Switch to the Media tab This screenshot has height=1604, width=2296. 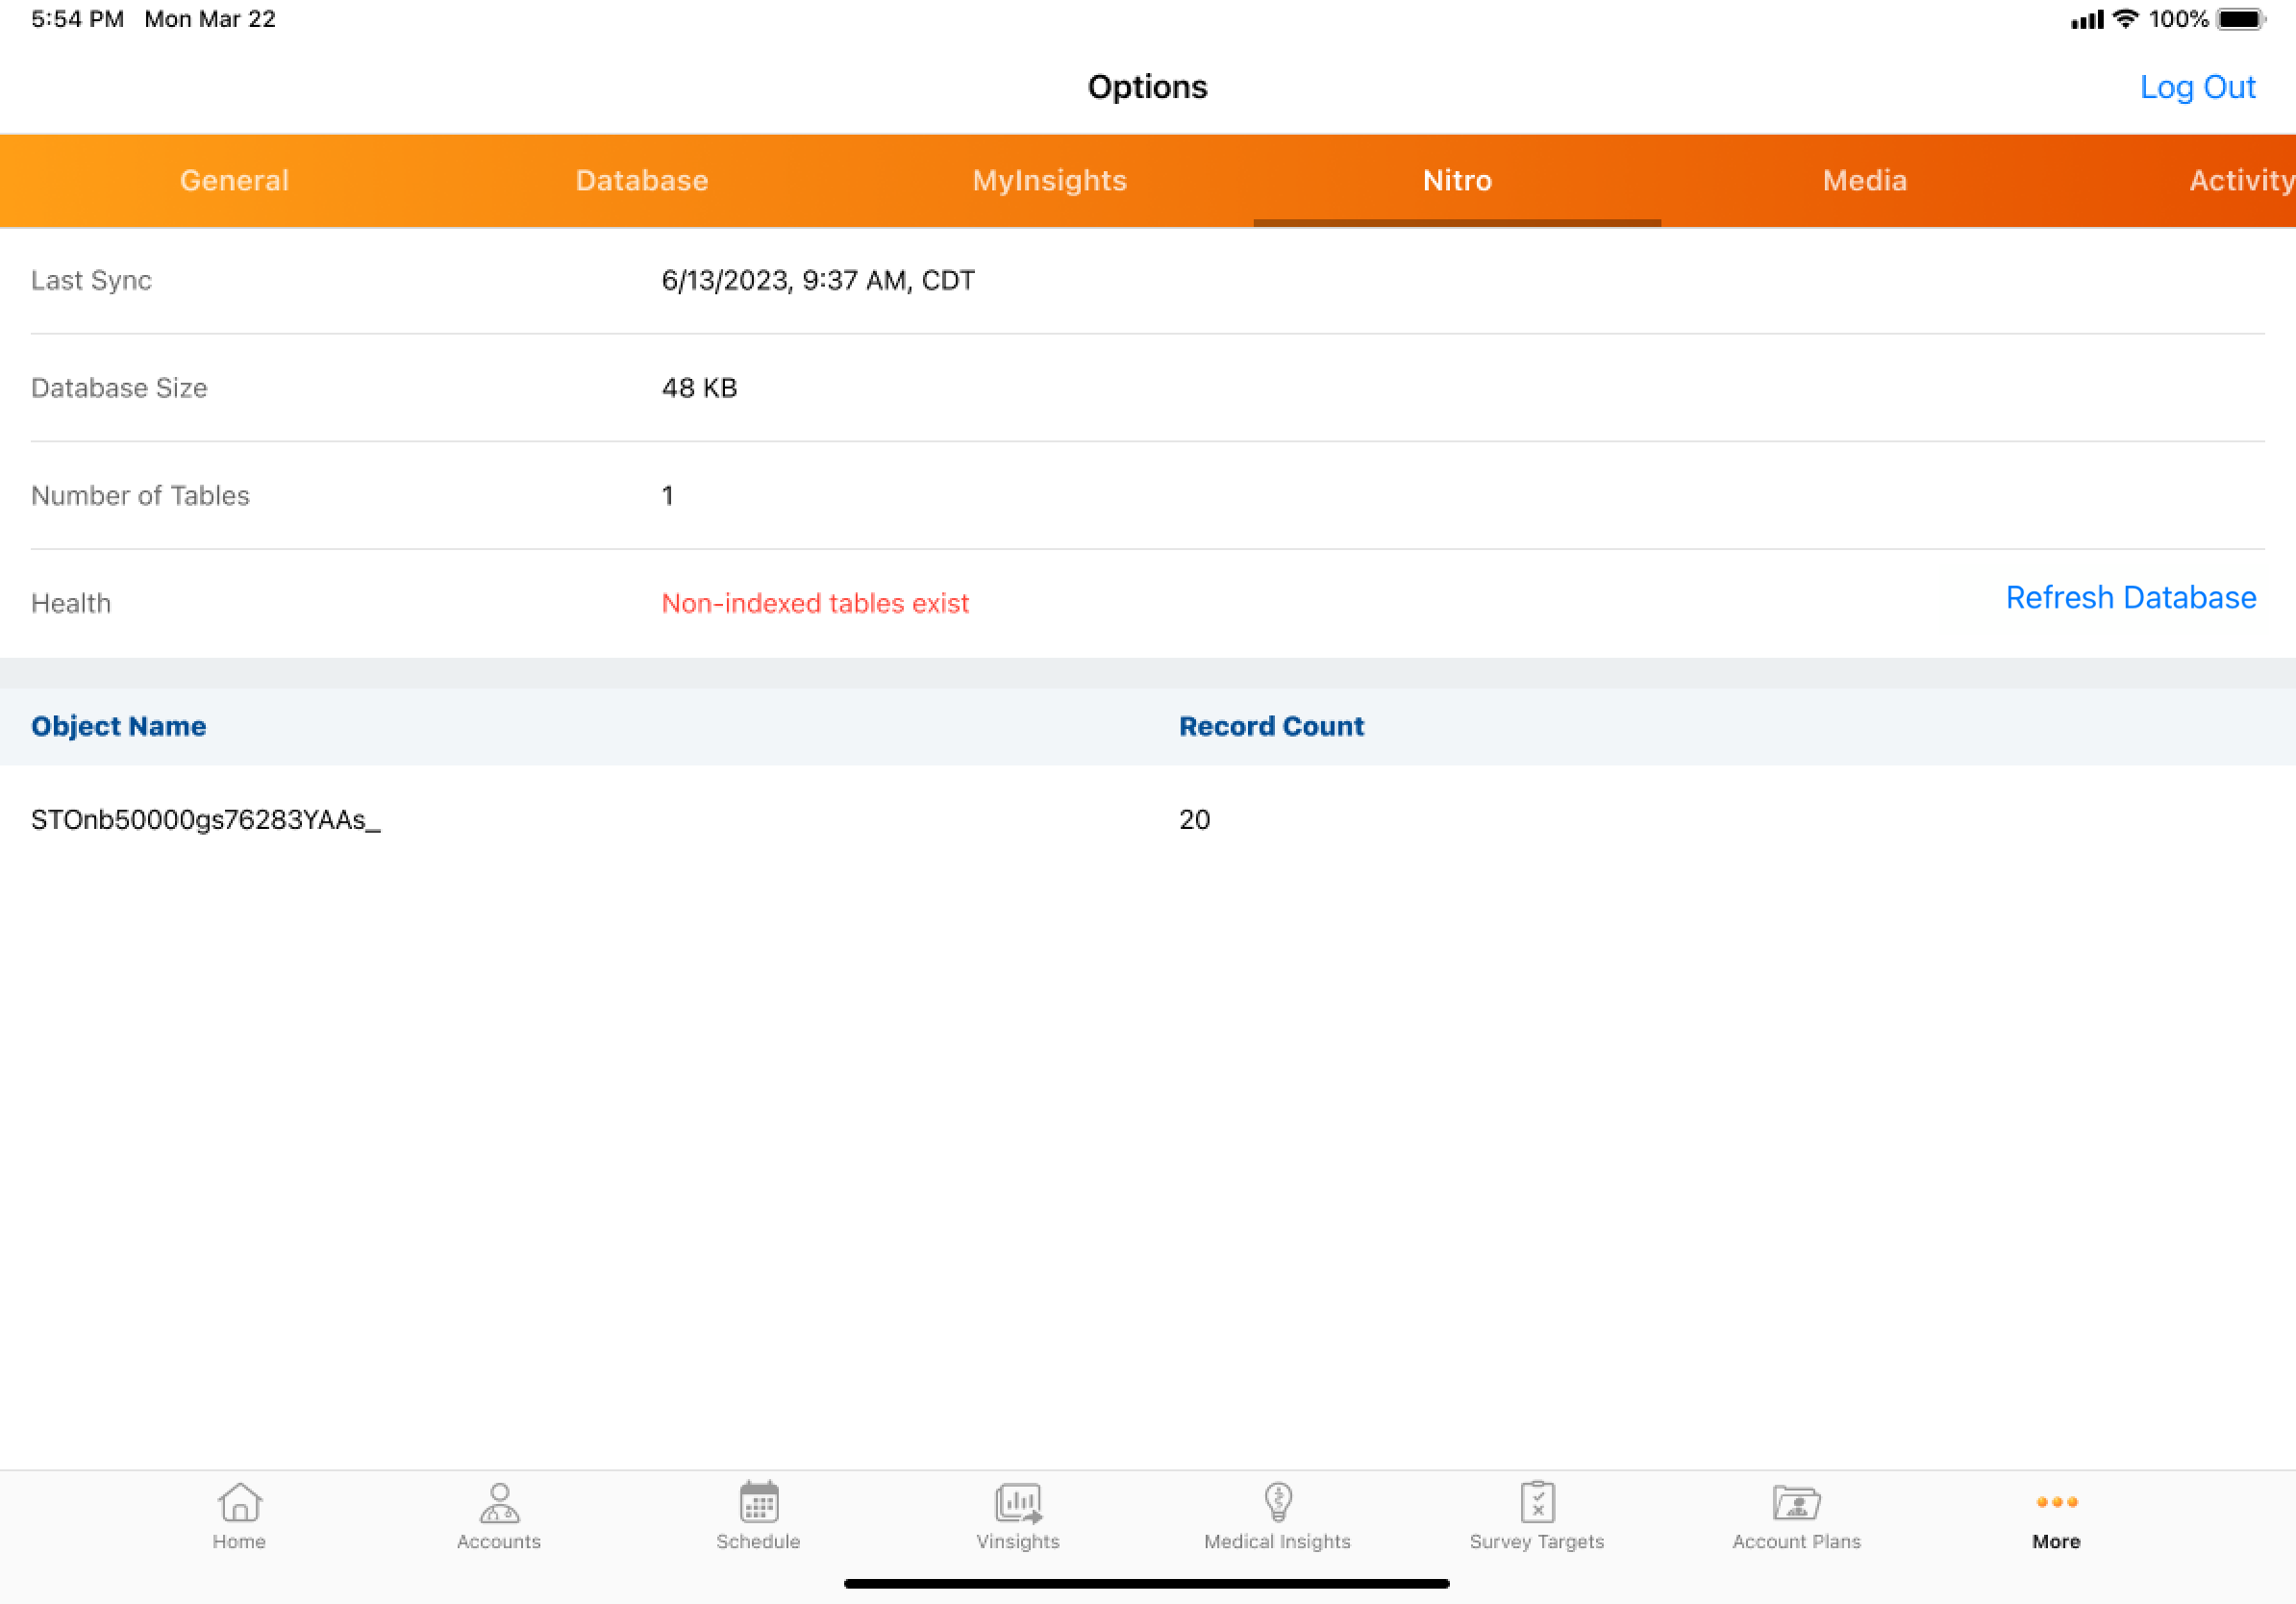click(x=1864, y=180)
